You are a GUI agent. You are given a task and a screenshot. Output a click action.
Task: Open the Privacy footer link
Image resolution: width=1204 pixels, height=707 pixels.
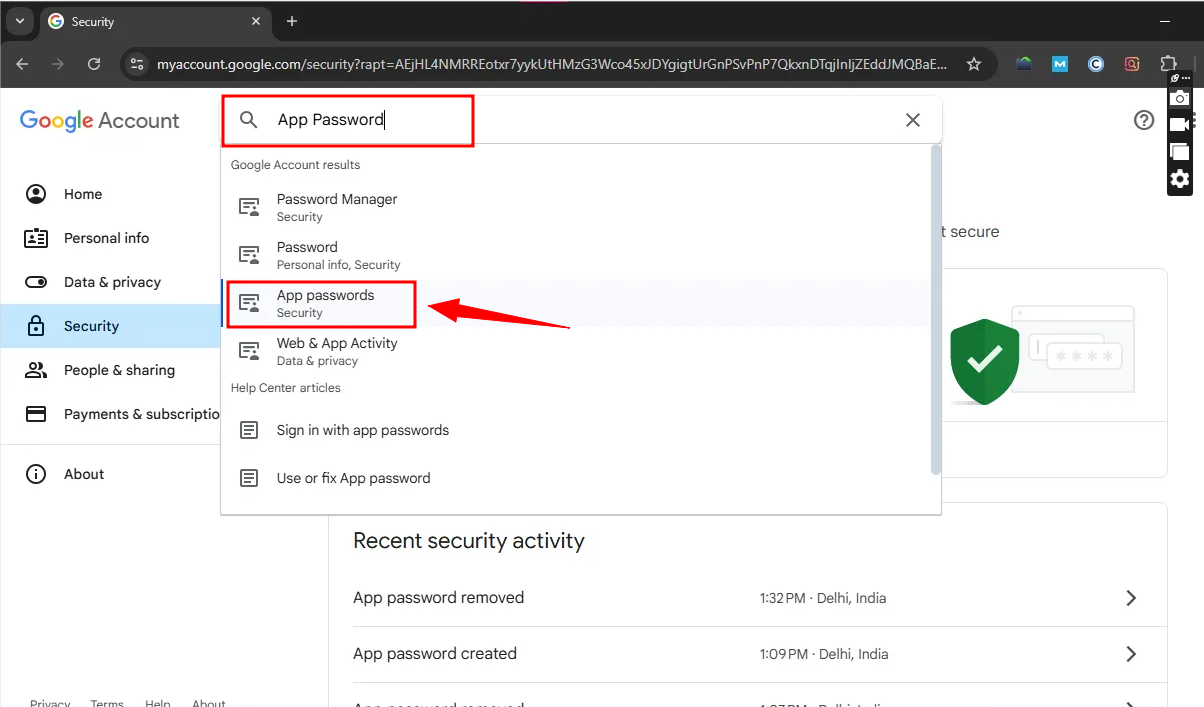click(x=50, y=702)
